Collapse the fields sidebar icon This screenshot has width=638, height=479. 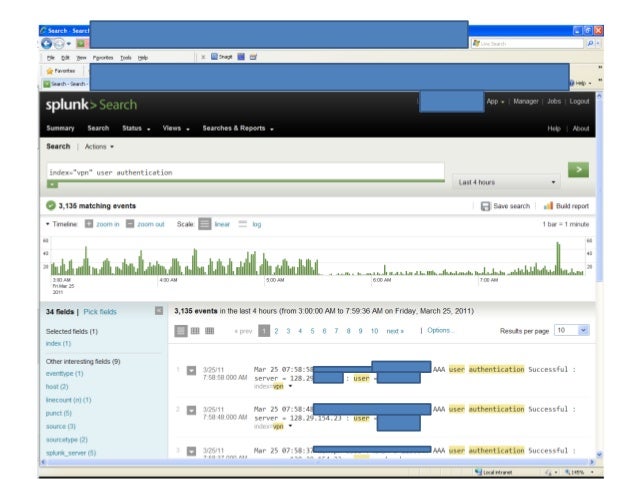[159, 311]
